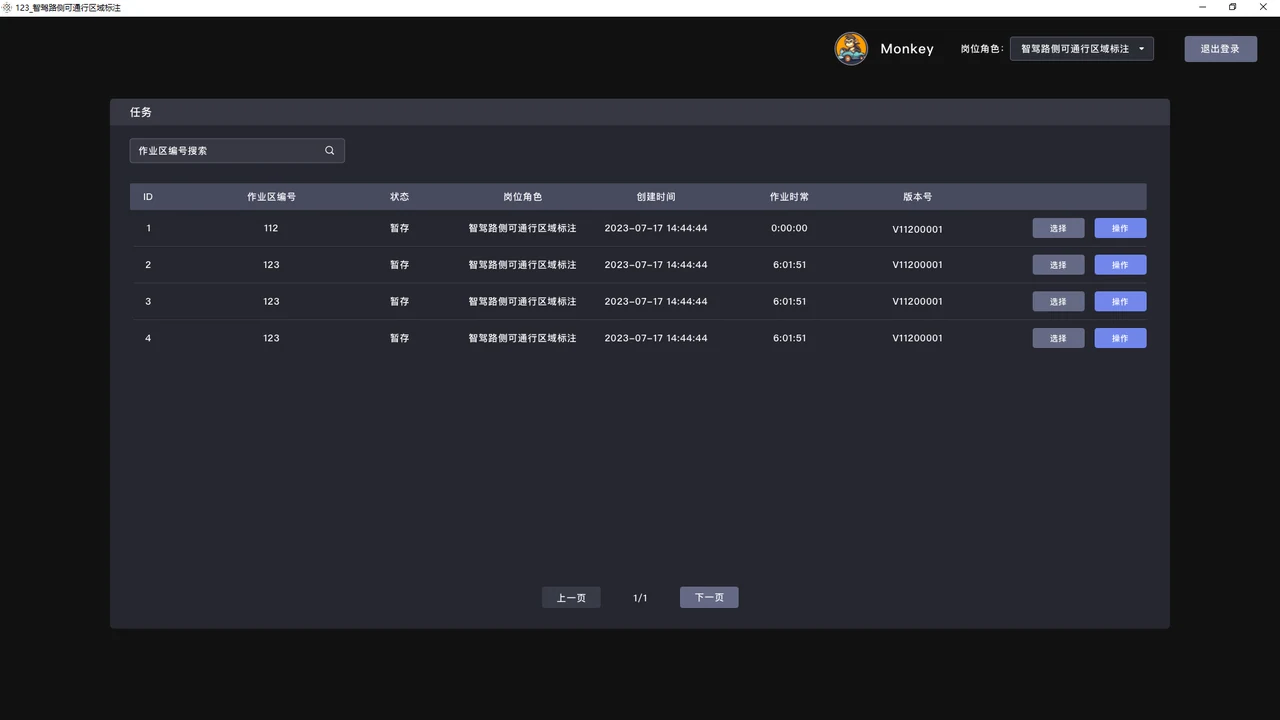Click 选择 for the row with ID 2
The width and height of the screenshot is (1280, 720).
coord(1058,265)
